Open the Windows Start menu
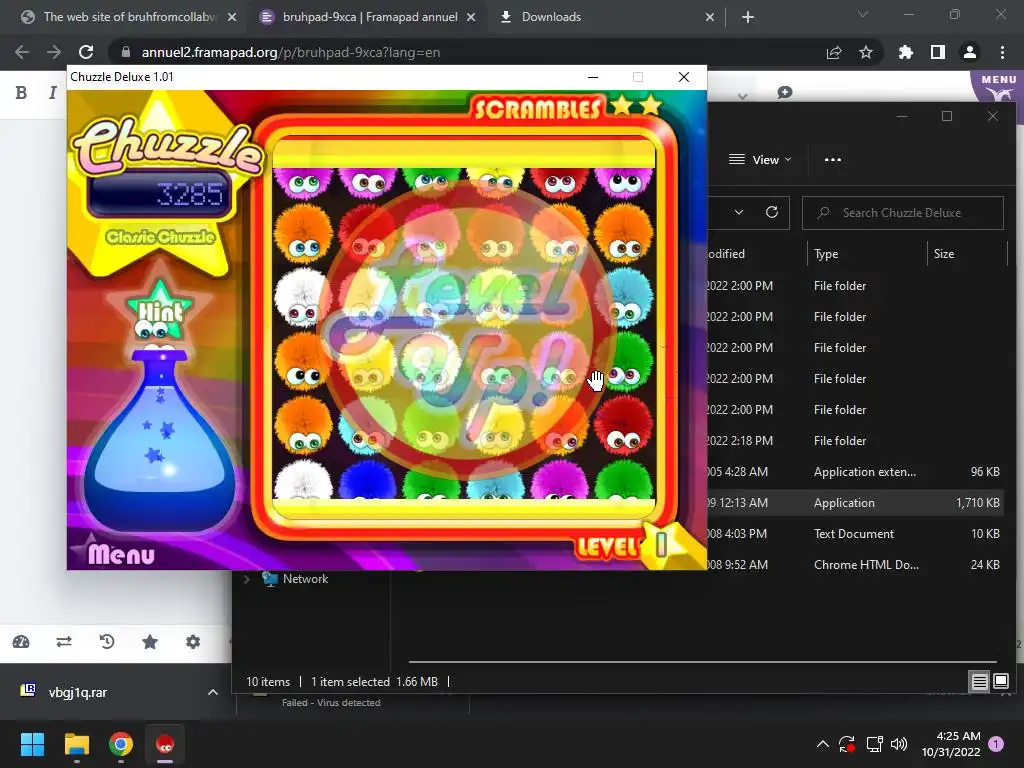The height and width of the screenshot is (768, 1024). [32, 744]
